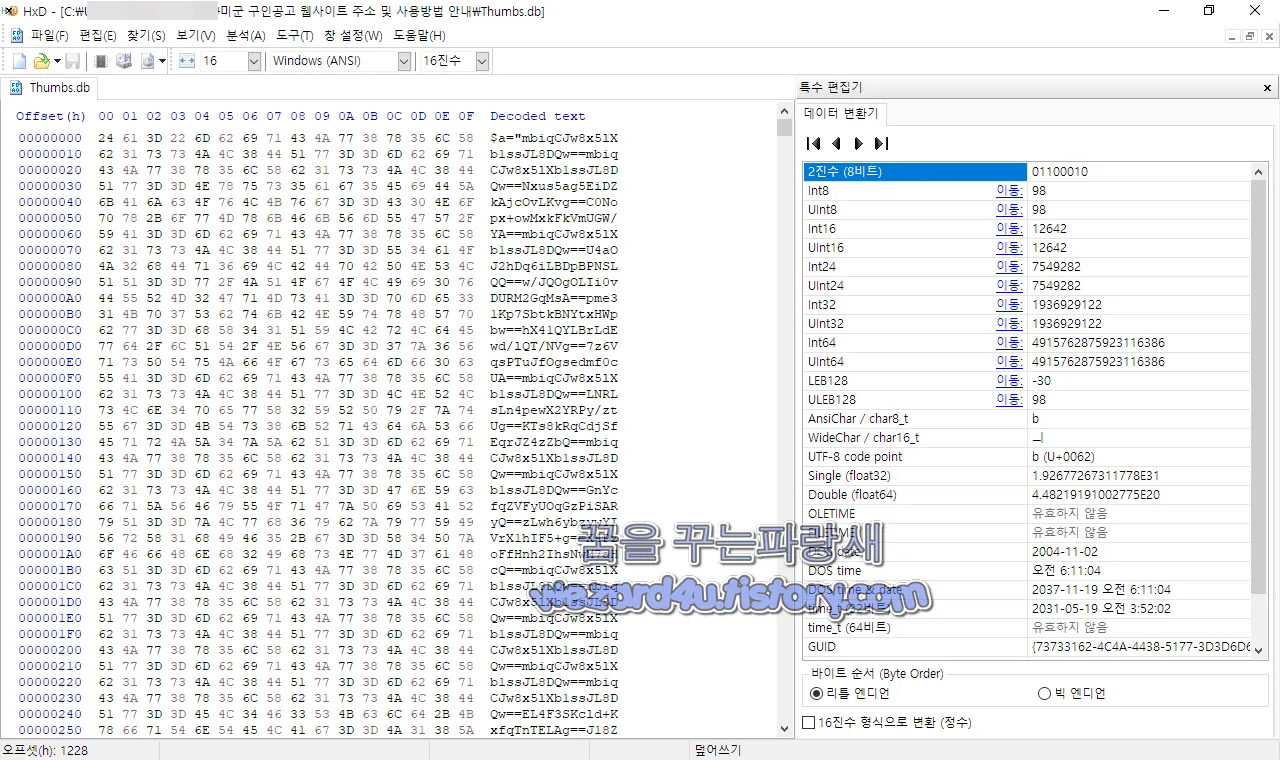Open the 파일(F) menu
Screen dimensions: 1280x760
(x=50, y=35)
